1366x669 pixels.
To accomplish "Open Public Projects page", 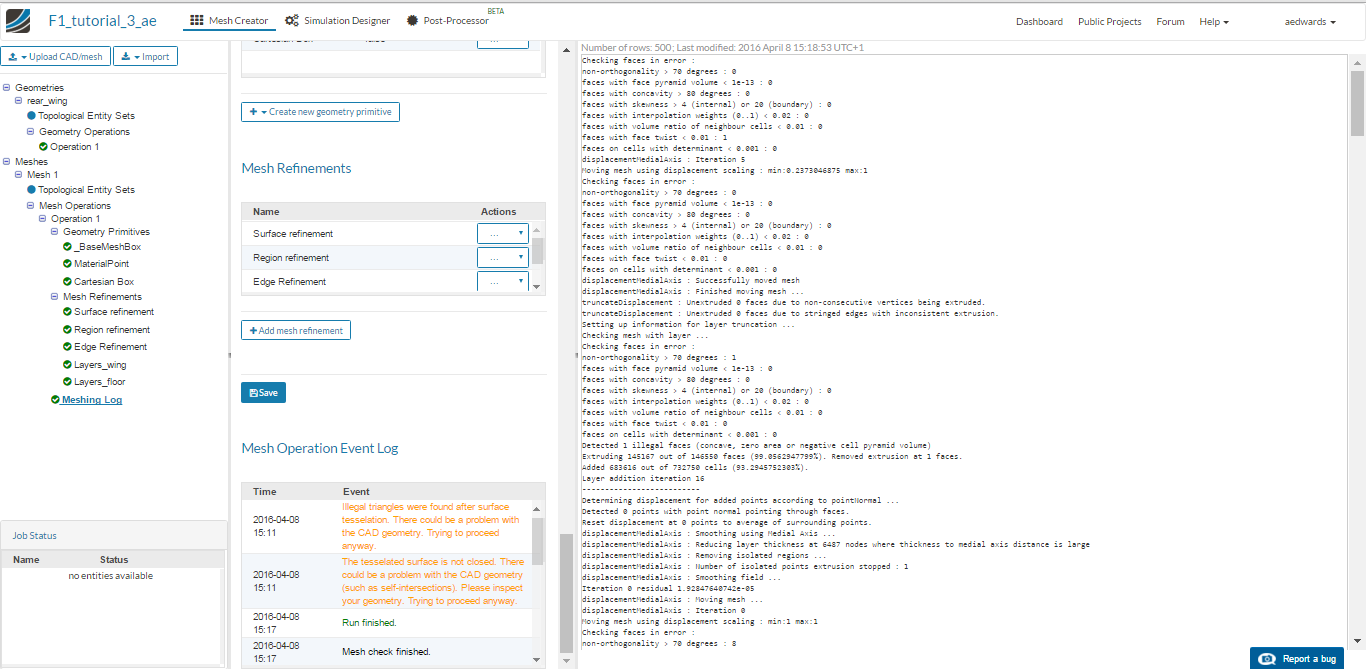I will pos(1109,22).
